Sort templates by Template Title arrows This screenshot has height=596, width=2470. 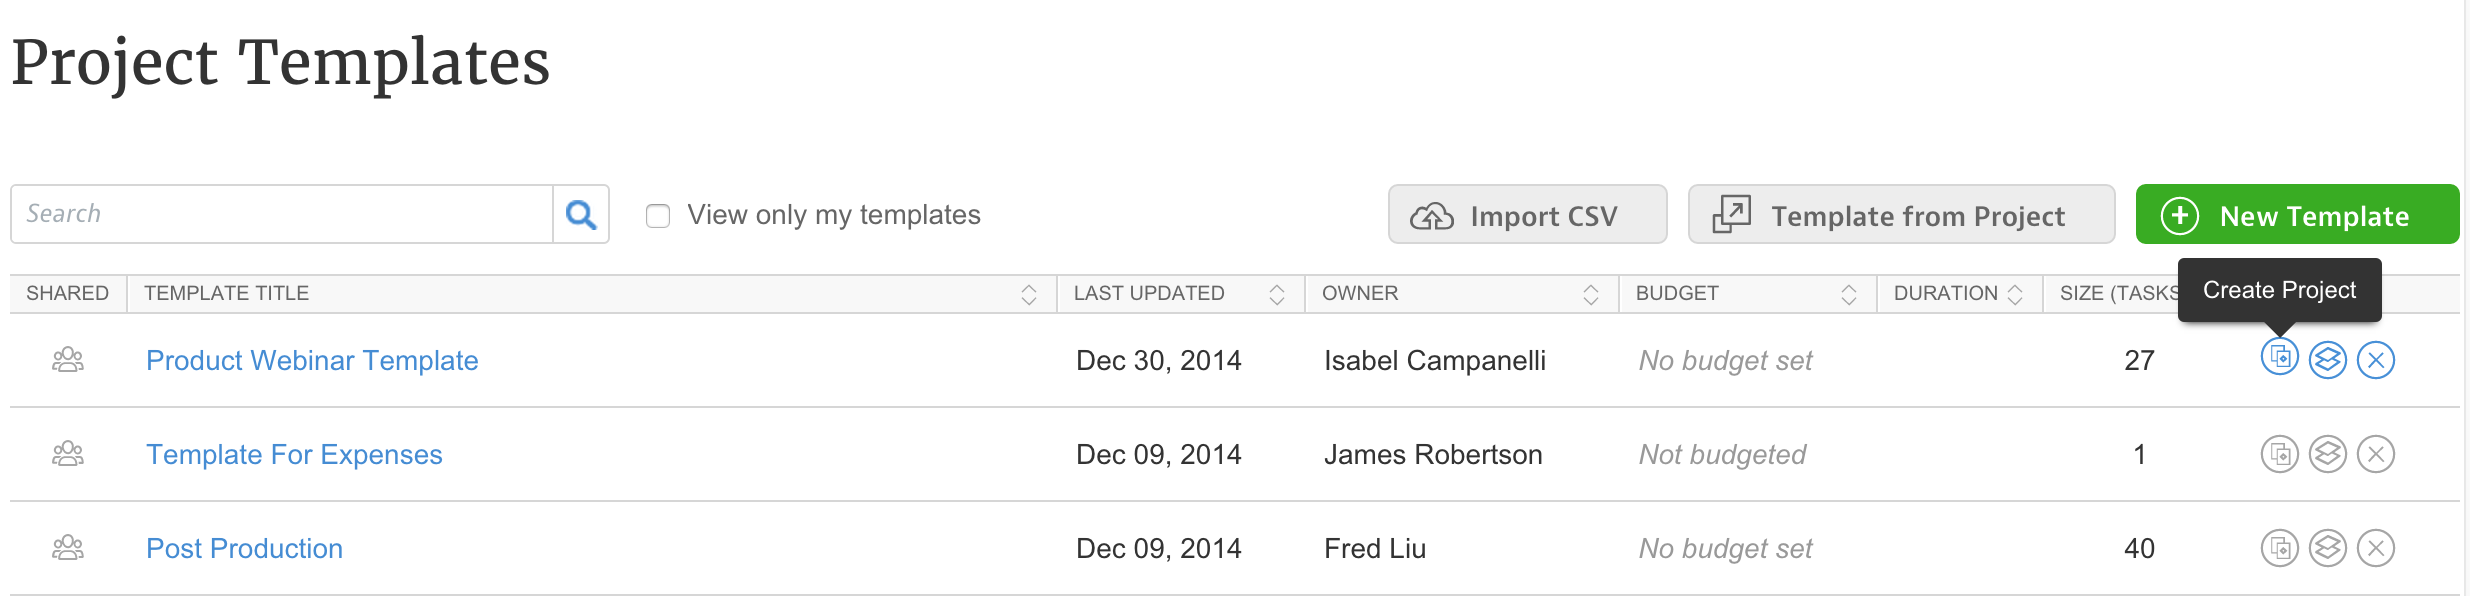[1028, 294]
